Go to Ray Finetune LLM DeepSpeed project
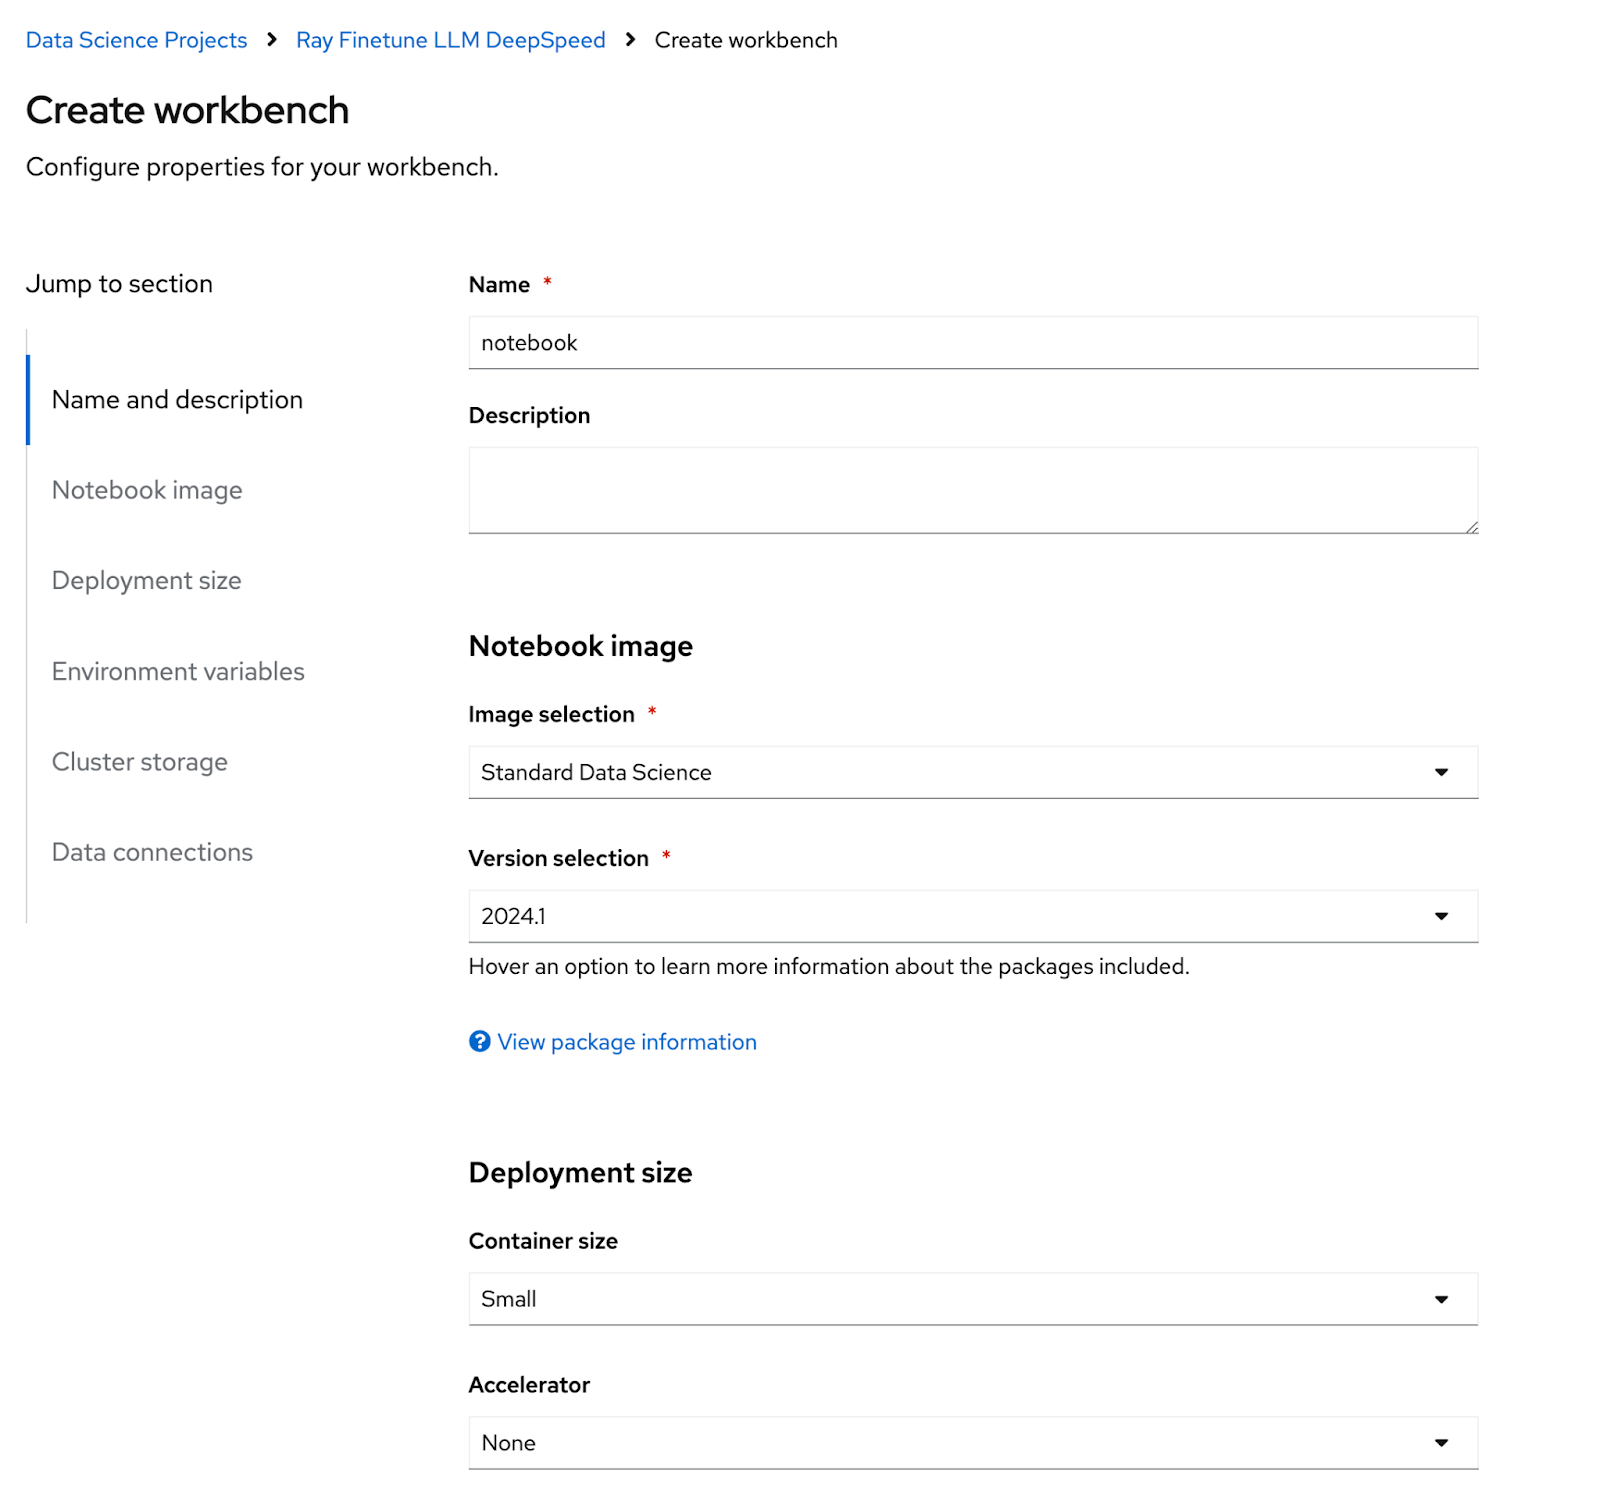This screenshot has width=1600, height=1506. (x=450, y=40)
